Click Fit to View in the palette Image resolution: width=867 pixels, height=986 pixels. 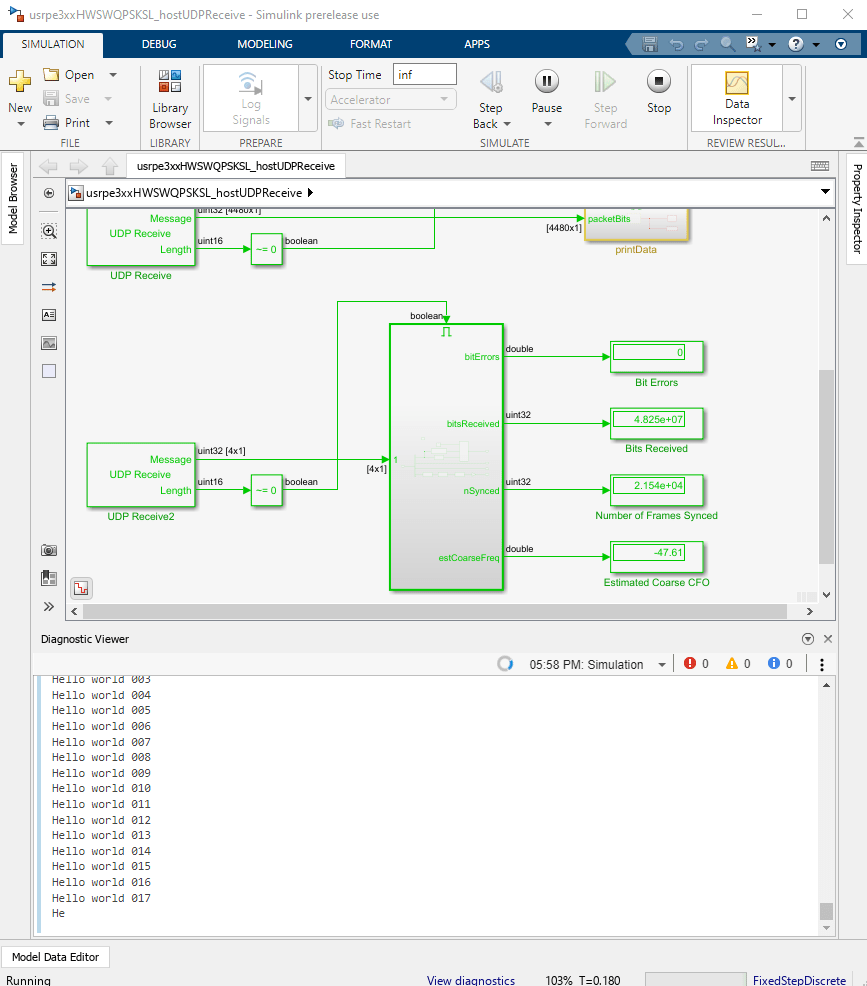(x=49, y=259)
